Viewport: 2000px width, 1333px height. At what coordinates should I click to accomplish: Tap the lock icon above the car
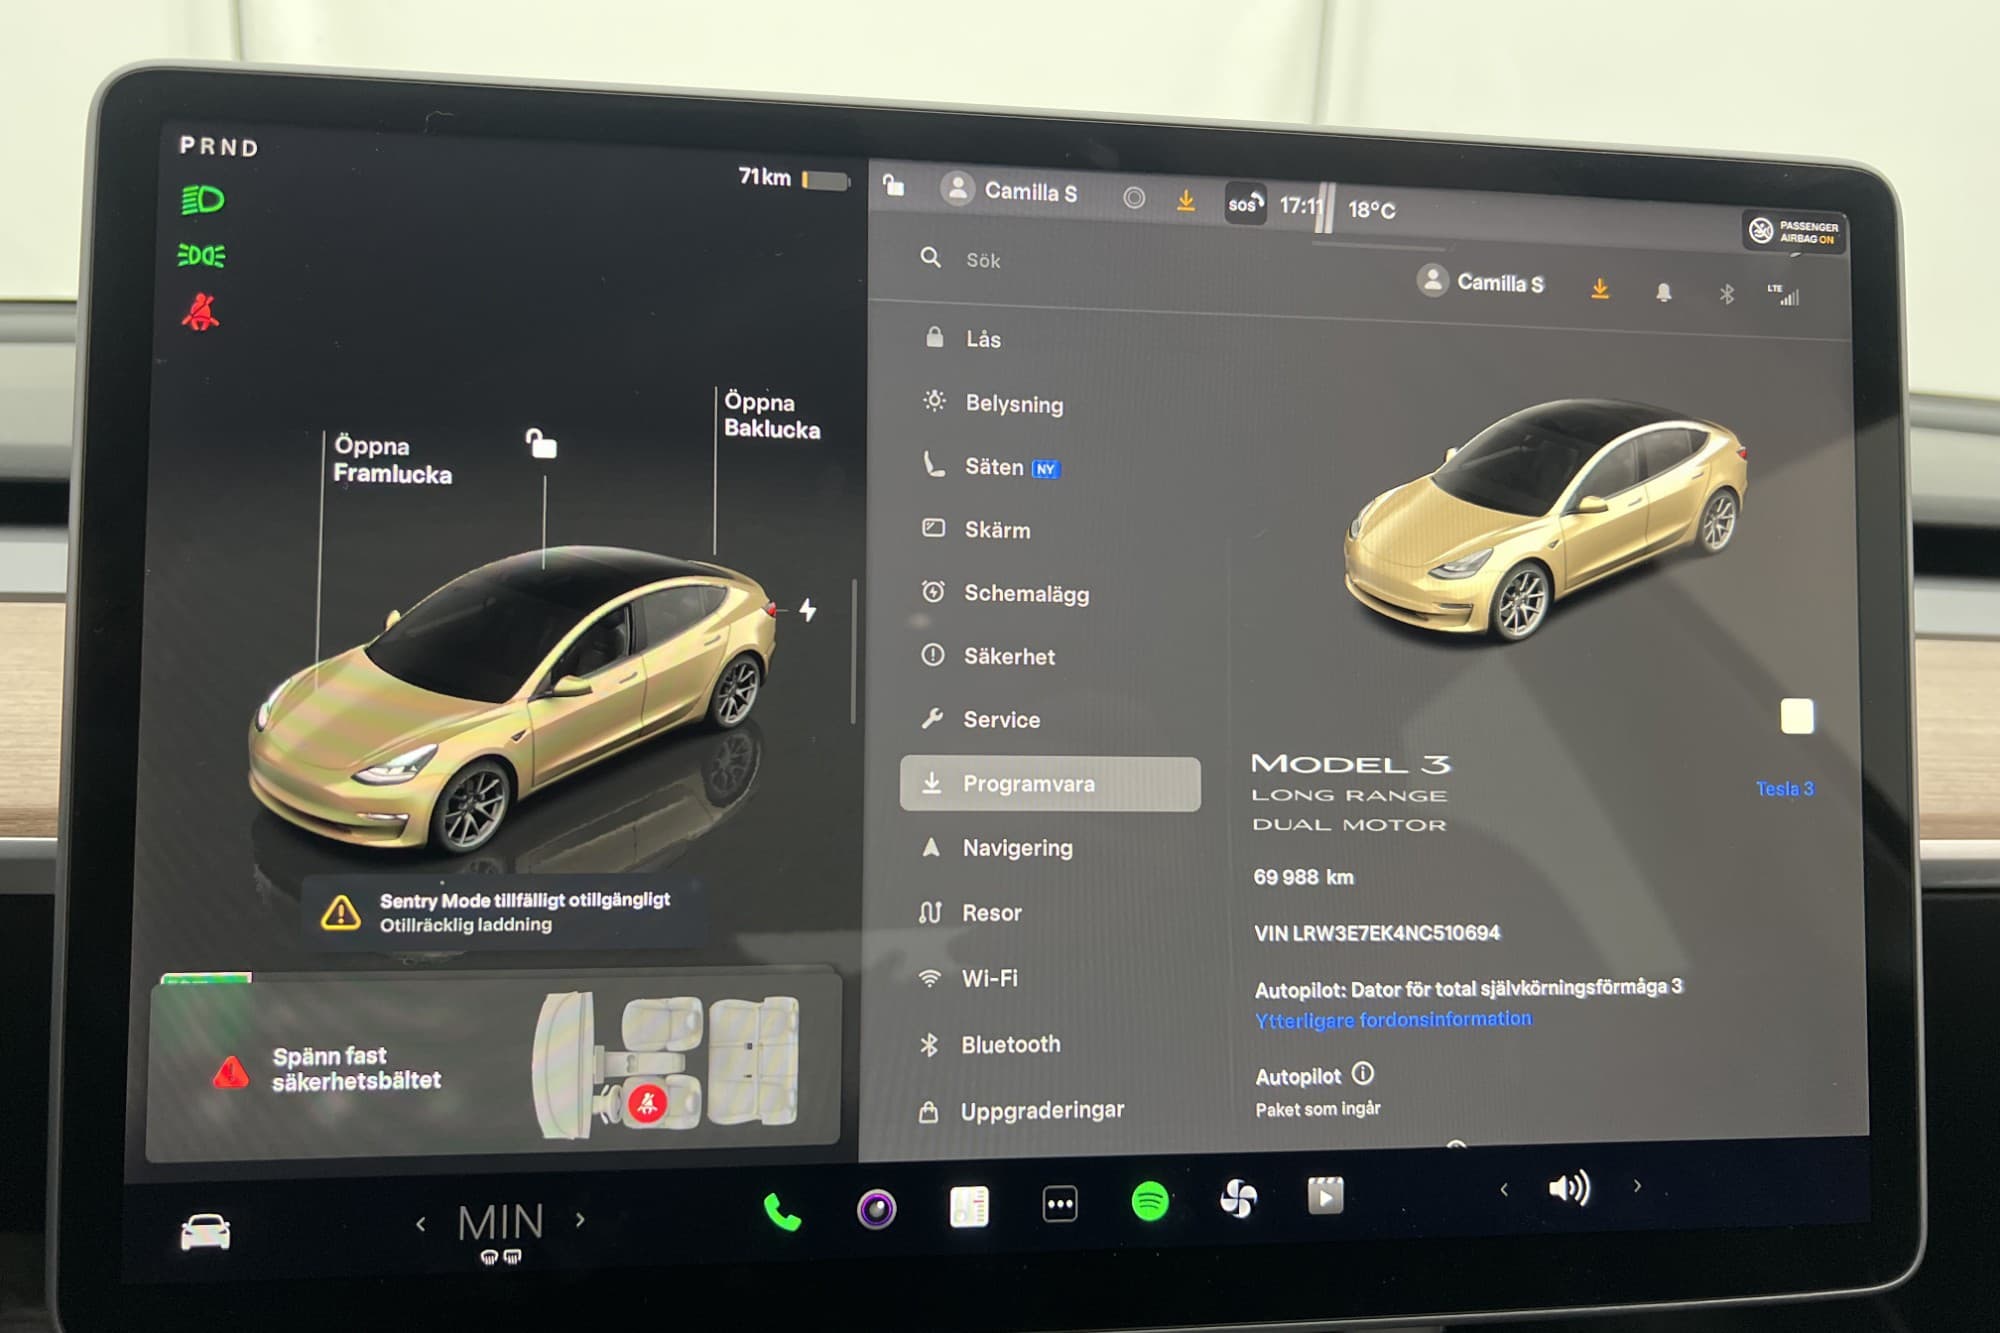541,442
